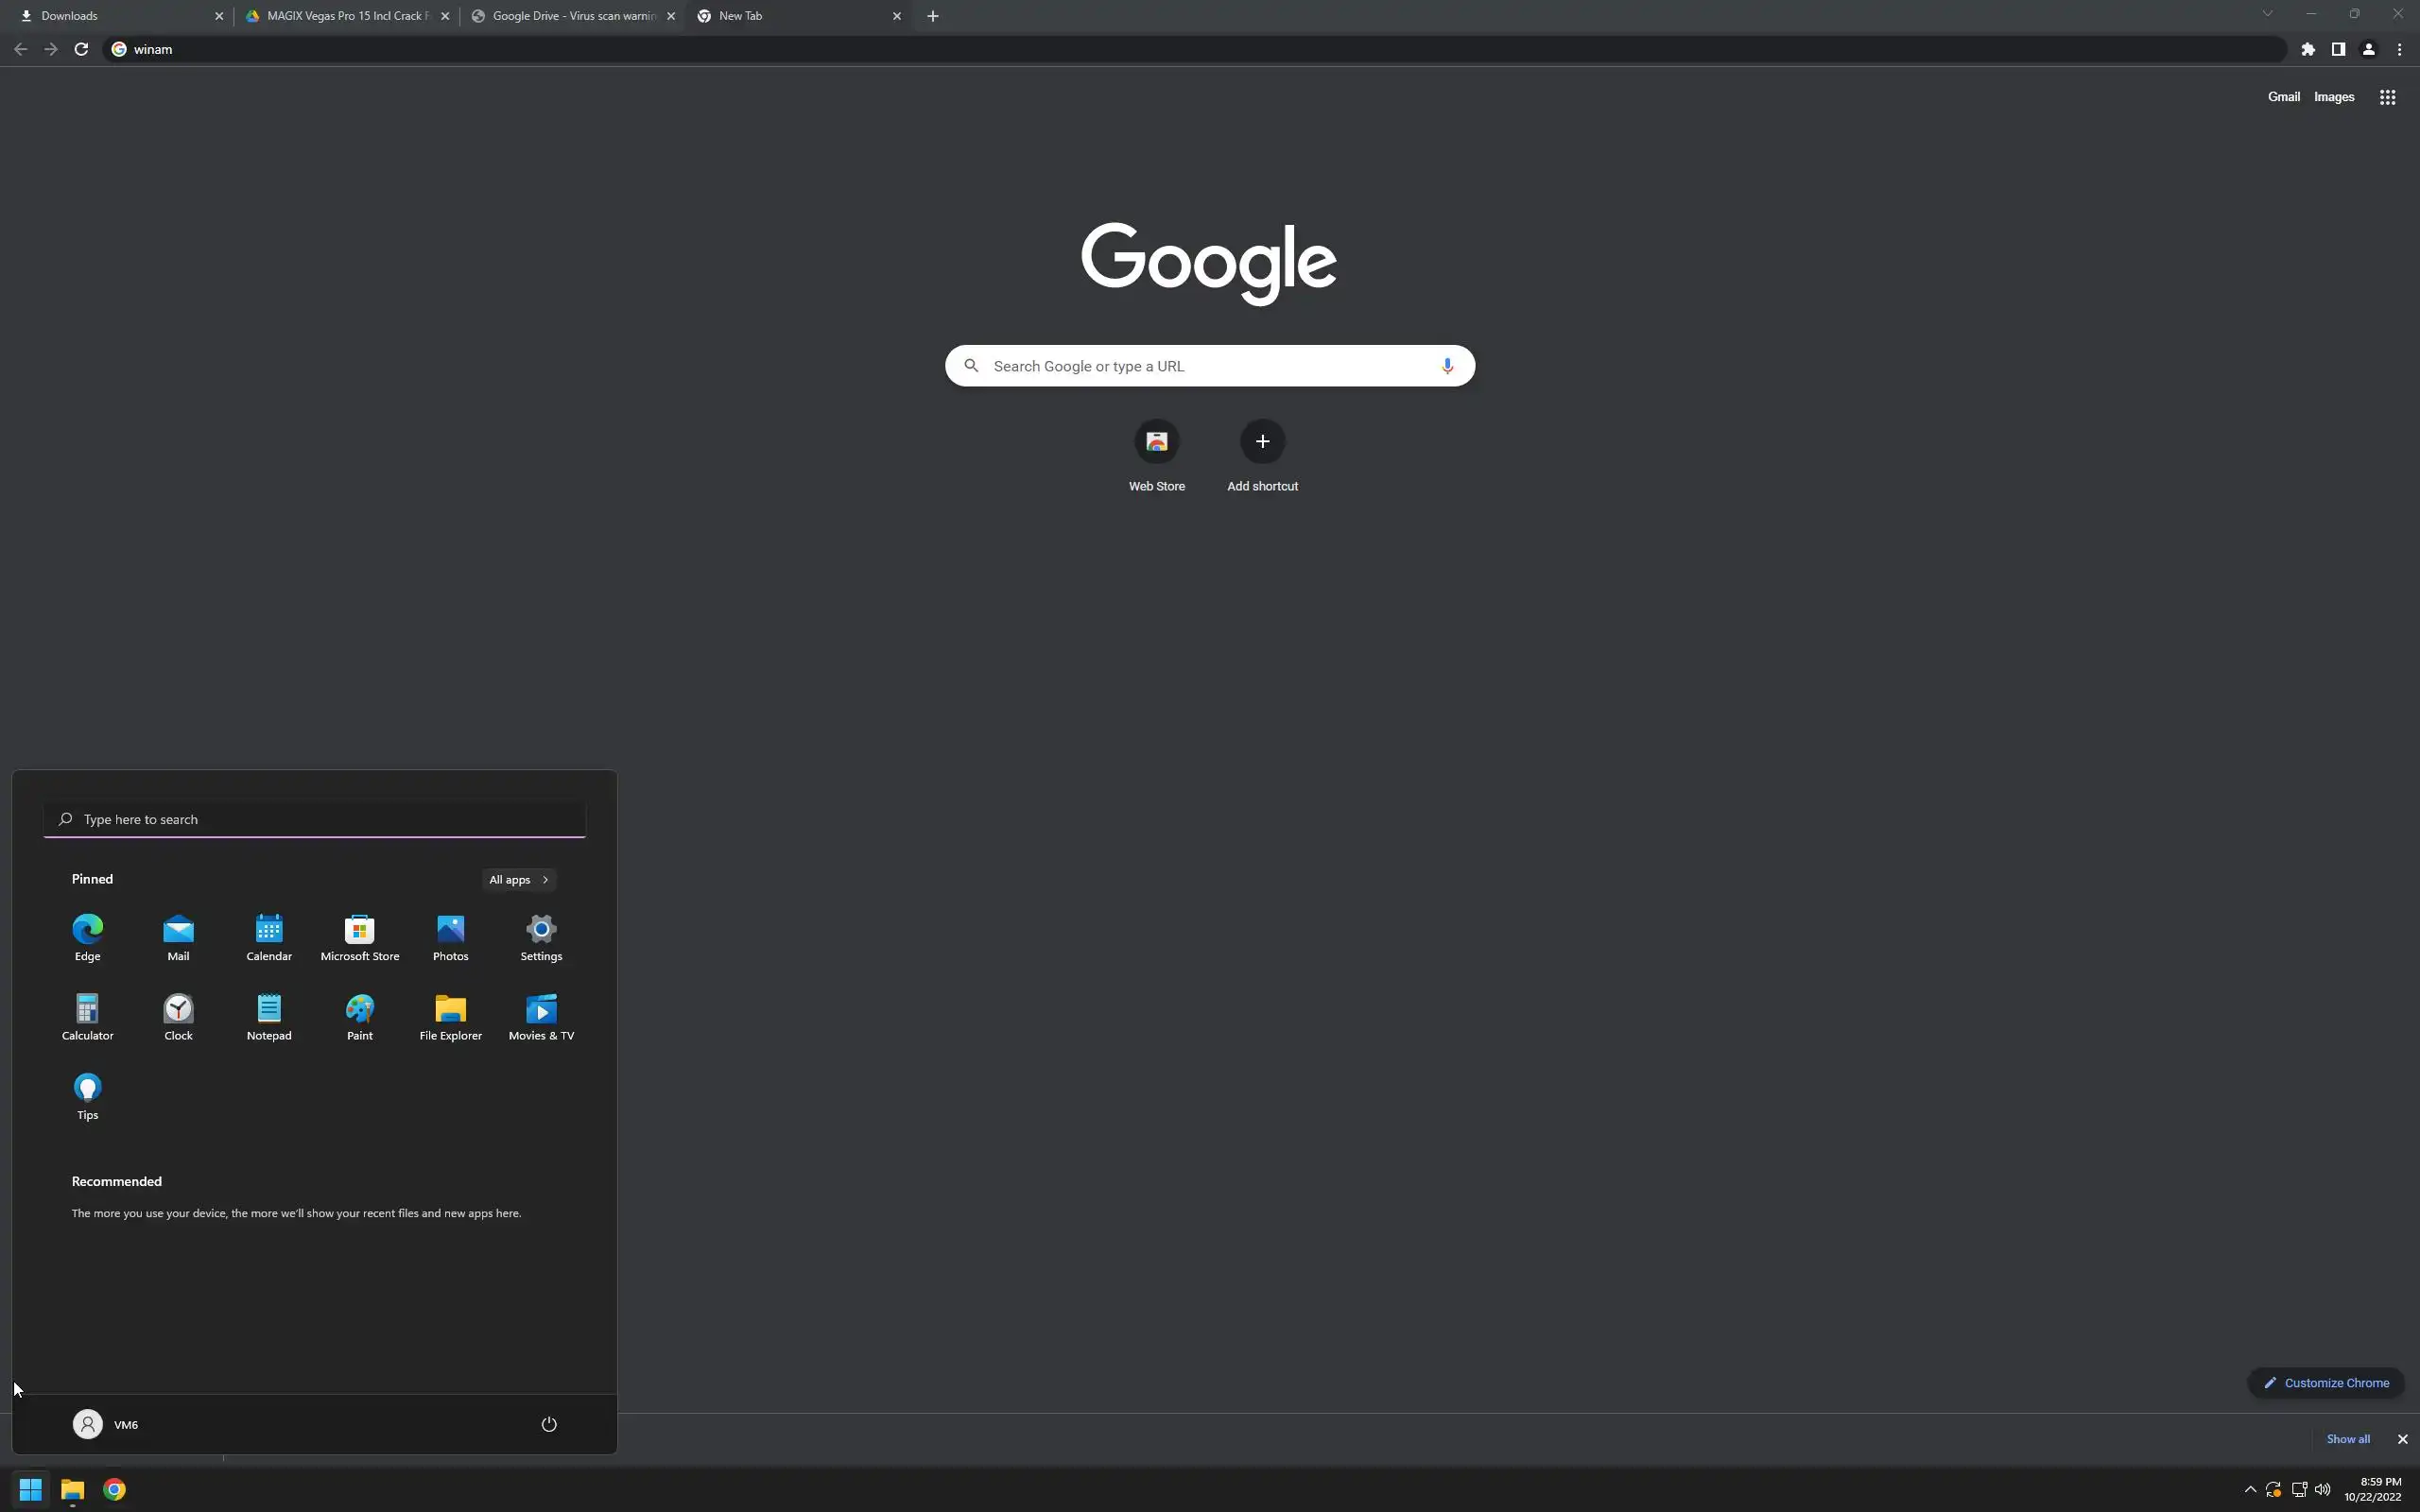
Task: Switch to MAGIX Vegas Pro tab
Action: [x=345, y=16]
